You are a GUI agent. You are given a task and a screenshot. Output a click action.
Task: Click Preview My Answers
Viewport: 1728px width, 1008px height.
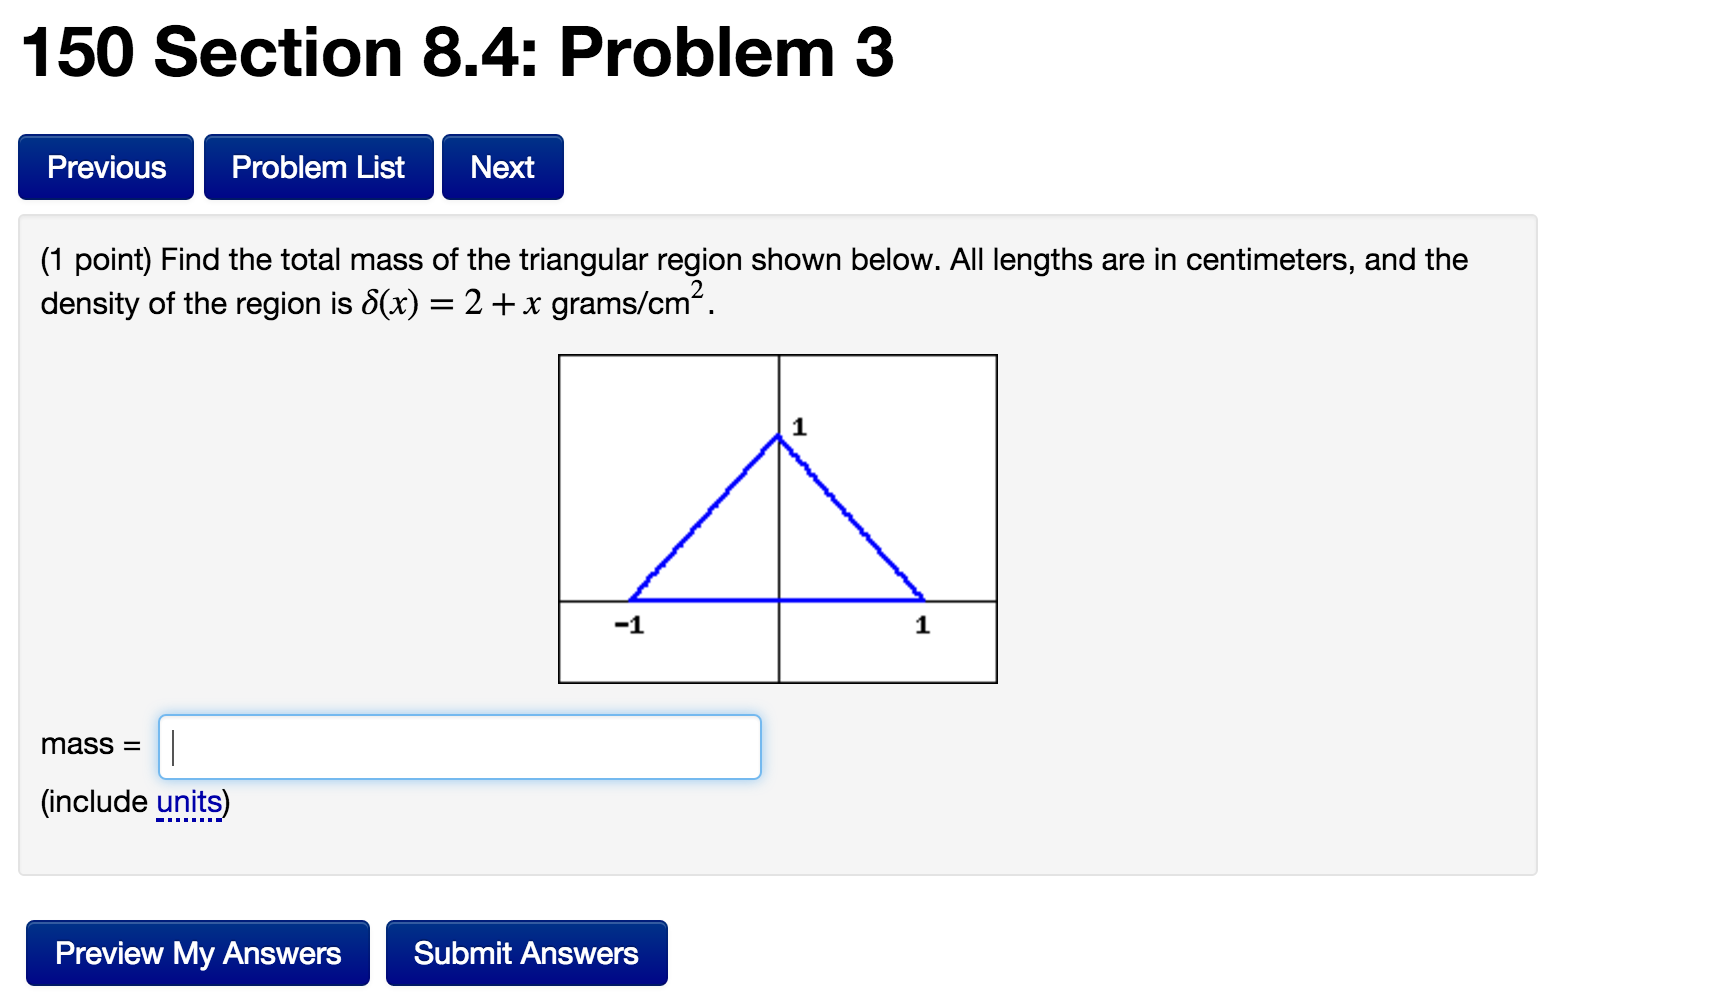point(198,953)
